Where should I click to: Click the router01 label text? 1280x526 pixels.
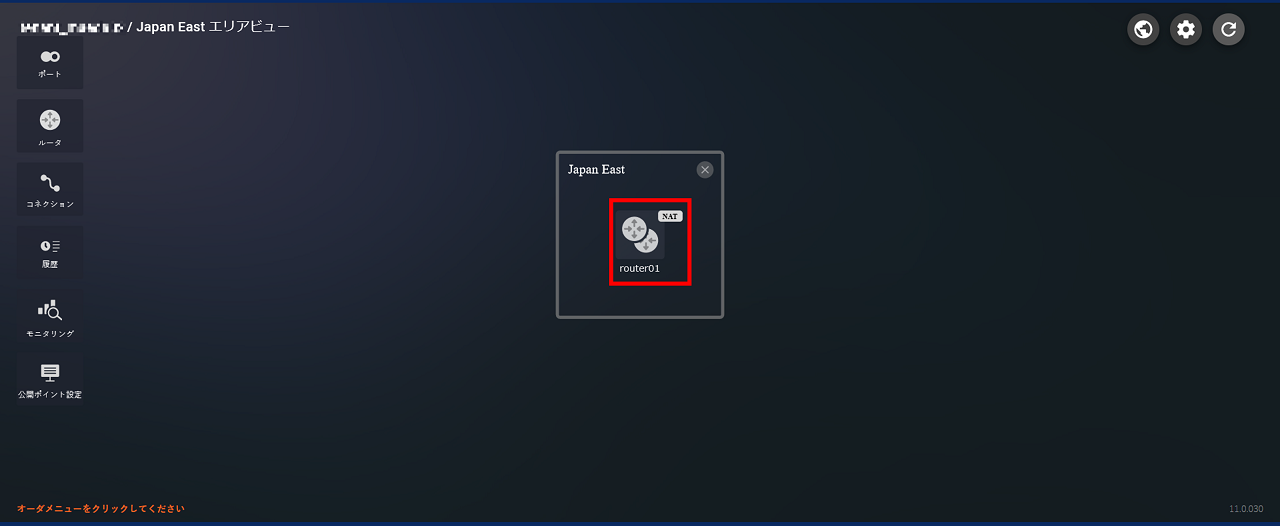[x=640, y=268]
